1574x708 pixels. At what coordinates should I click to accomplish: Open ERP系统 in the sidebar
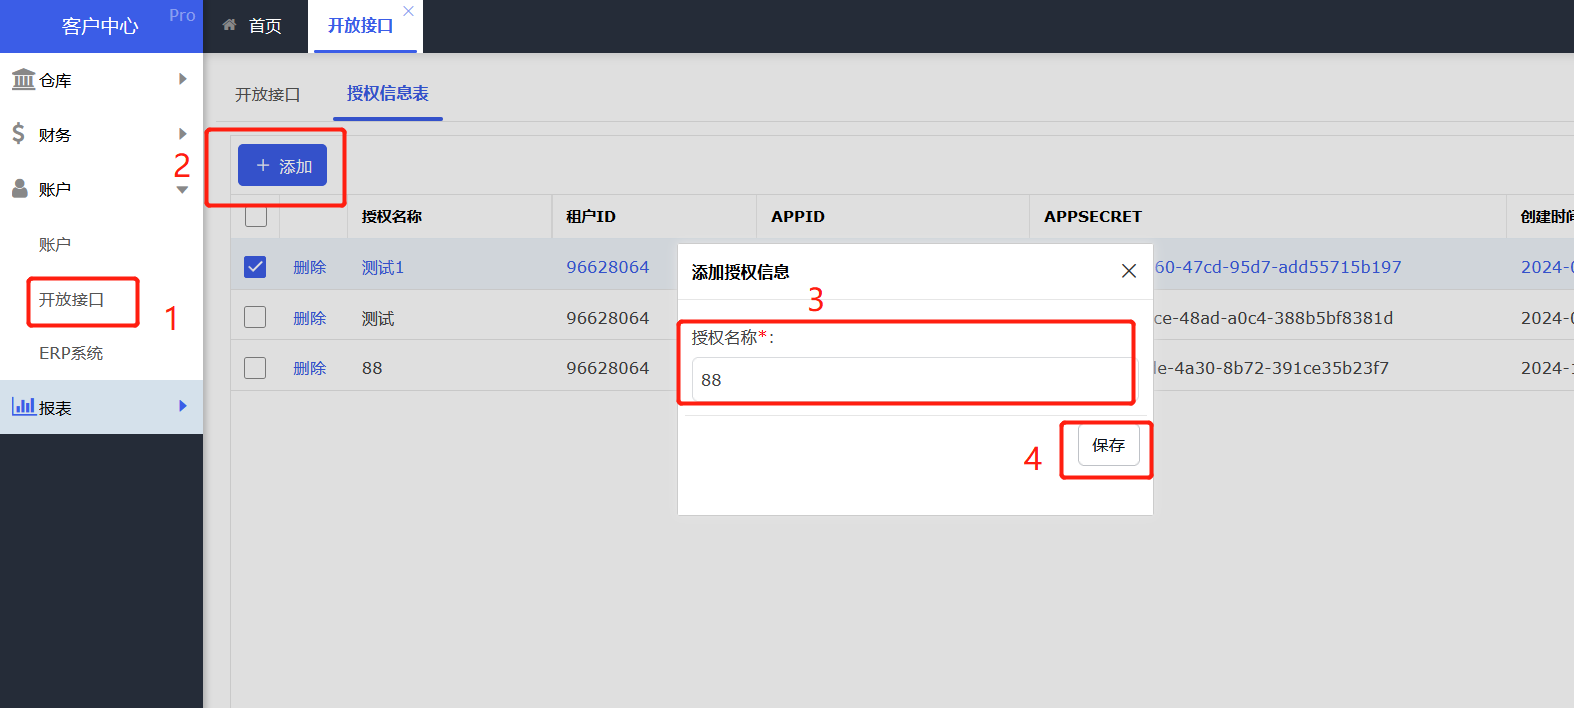point(71,353)
